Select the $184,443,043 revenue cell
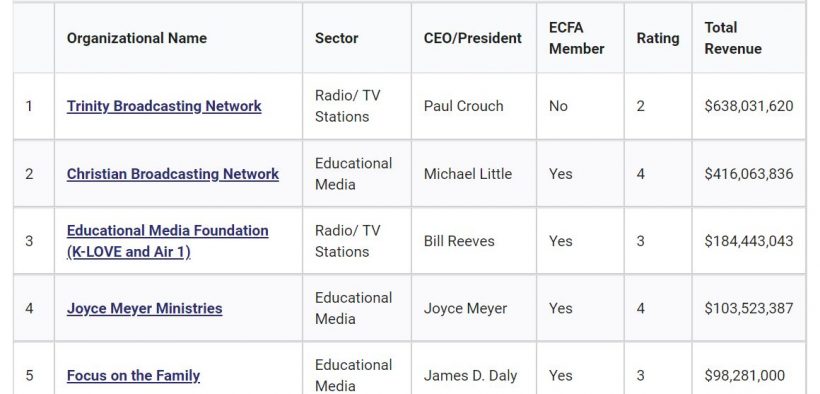Screen dimensions: 820x394 click(749, 241)
